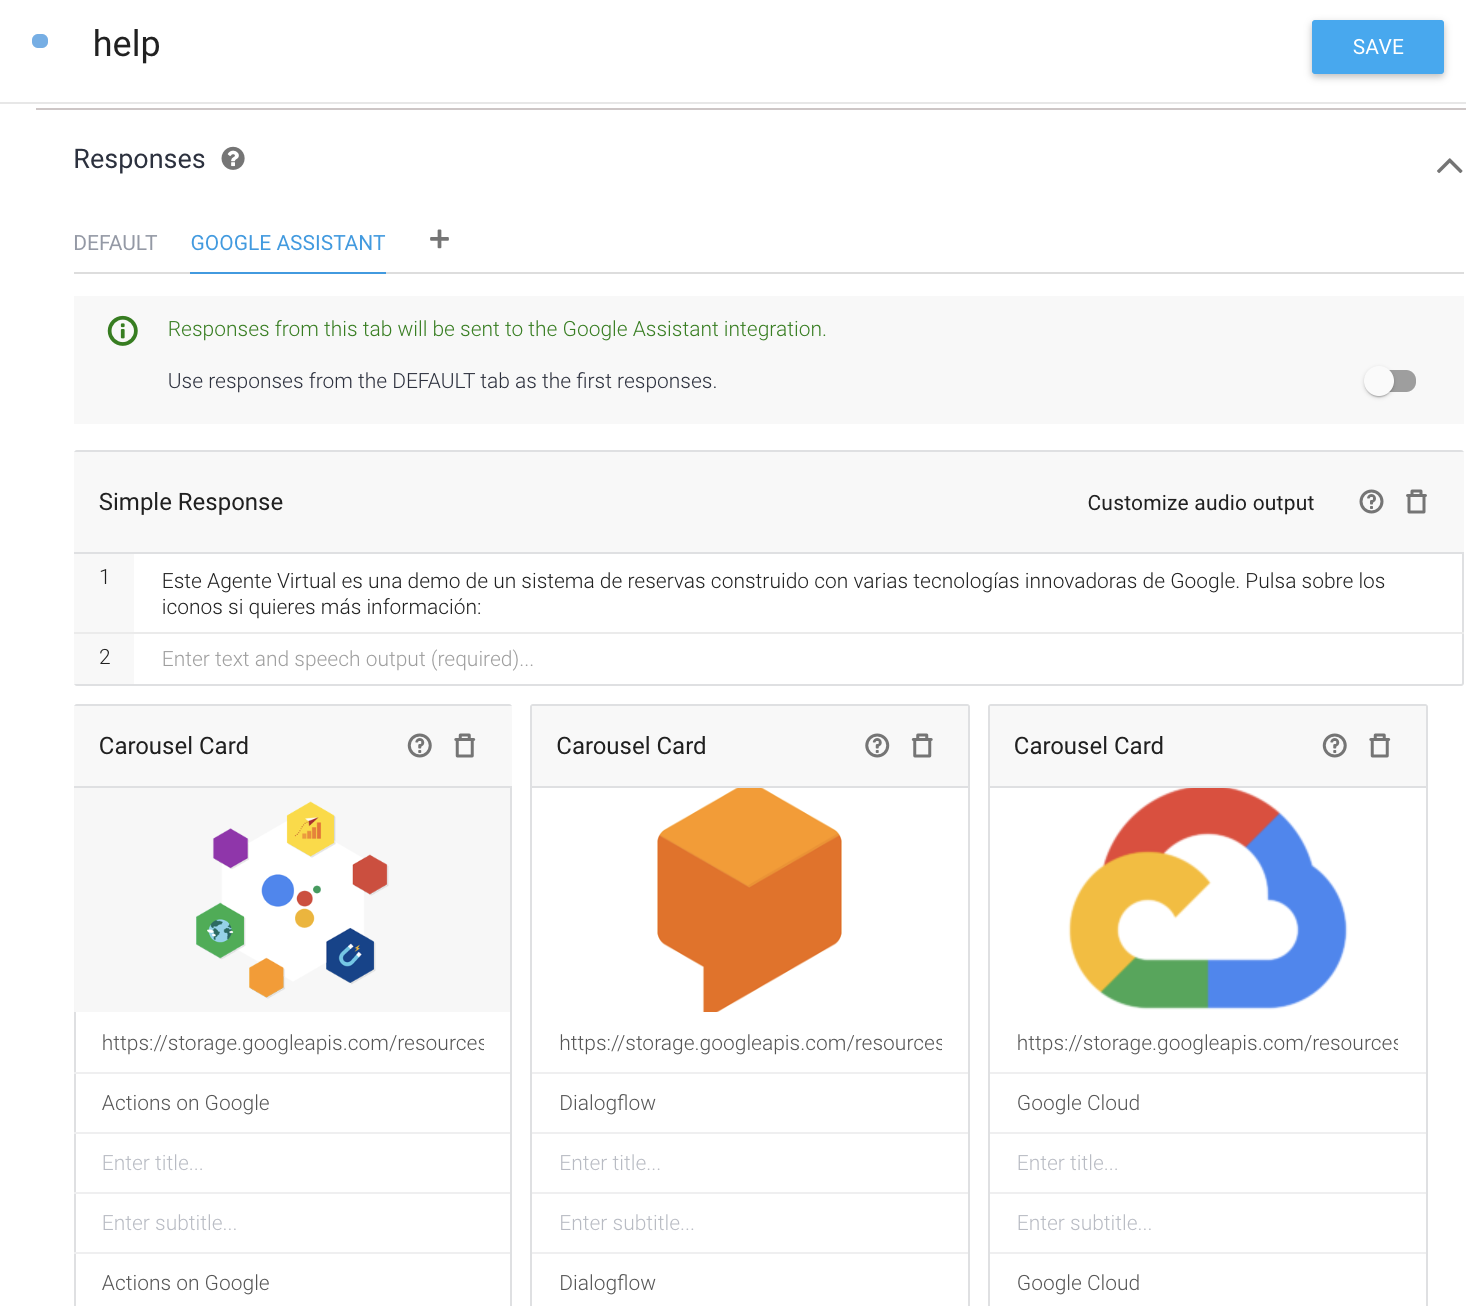Focus 'Enter subtitle' in the Dialogflow card
This screenshot has width=1466, height=1306.
coord(750,1223)
